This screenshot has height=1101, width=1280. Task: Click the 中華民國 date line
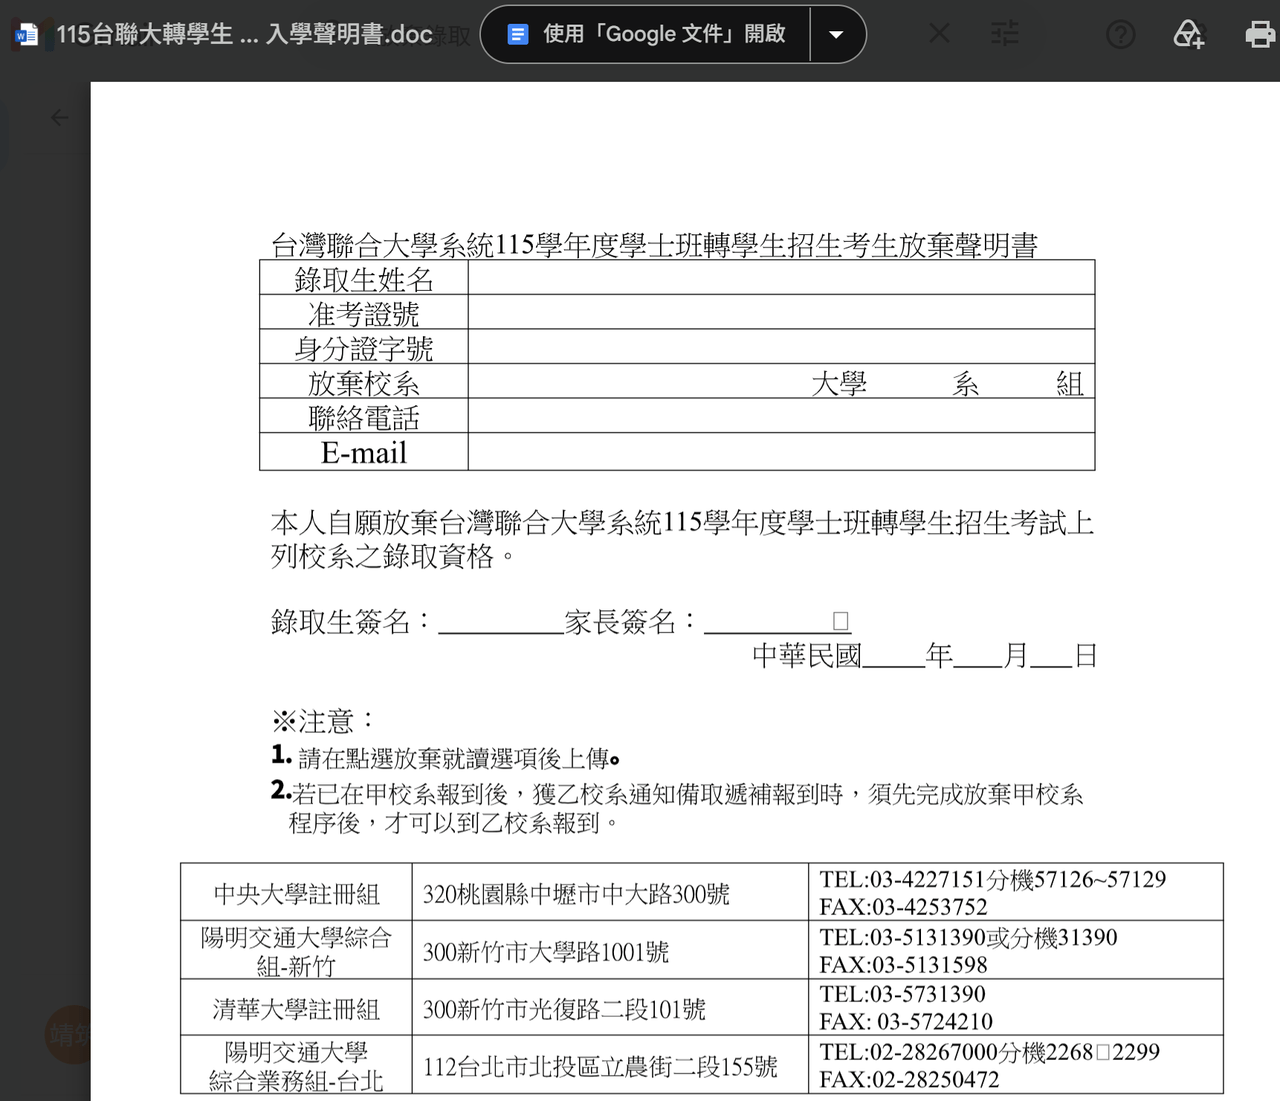tap(925, 656)
